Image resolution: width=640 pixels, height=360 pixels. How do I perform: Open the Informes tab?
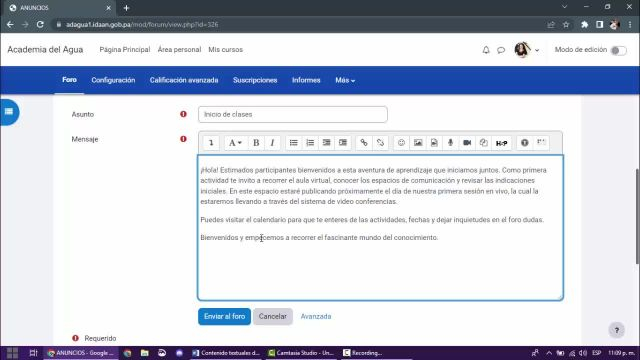[306, 80]
